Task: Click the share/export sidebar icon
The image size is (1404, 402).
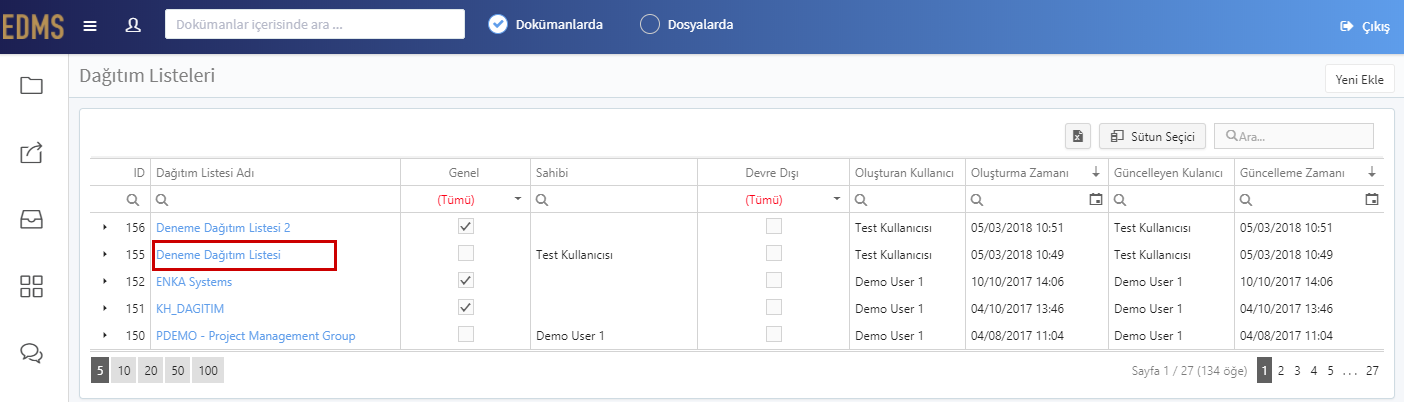Action: pyautogui.click(x=32, y=153)
